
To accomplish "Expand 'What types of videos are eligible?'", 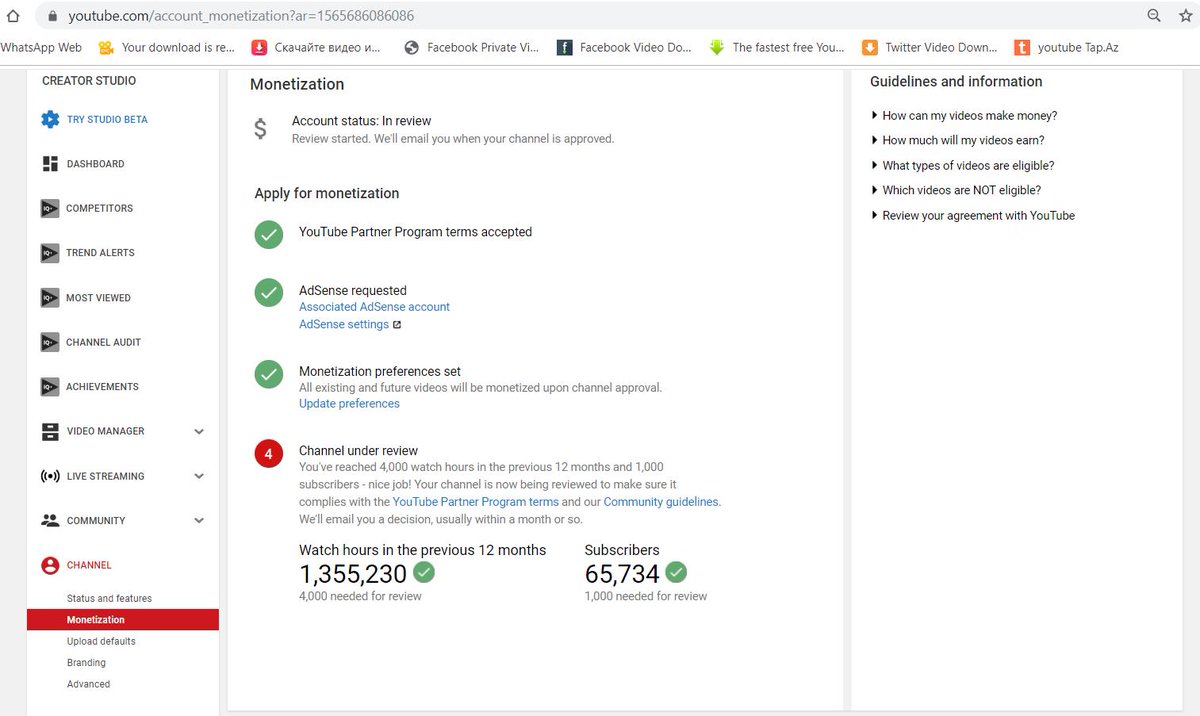I will pyautogui.click(x=963, y=166).
